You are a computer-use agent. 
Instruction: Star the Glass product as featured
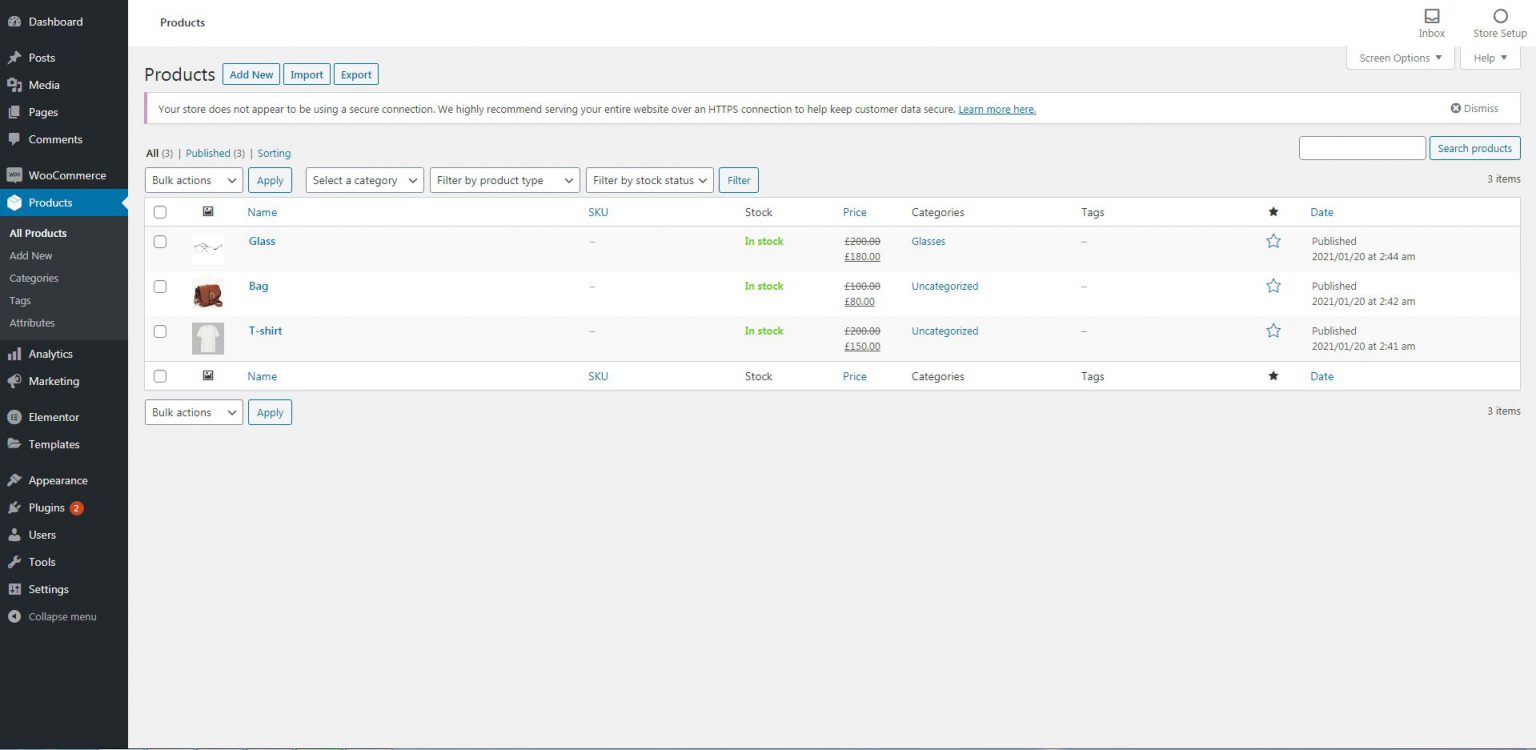(1273, 241)
